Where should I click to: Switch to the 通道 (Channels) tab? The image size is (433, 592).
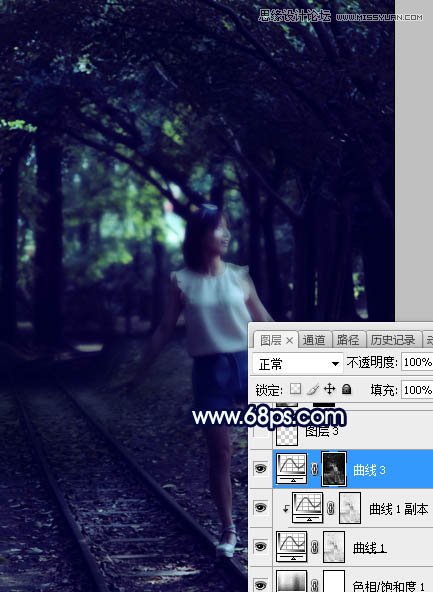click(x=314, y=340)
